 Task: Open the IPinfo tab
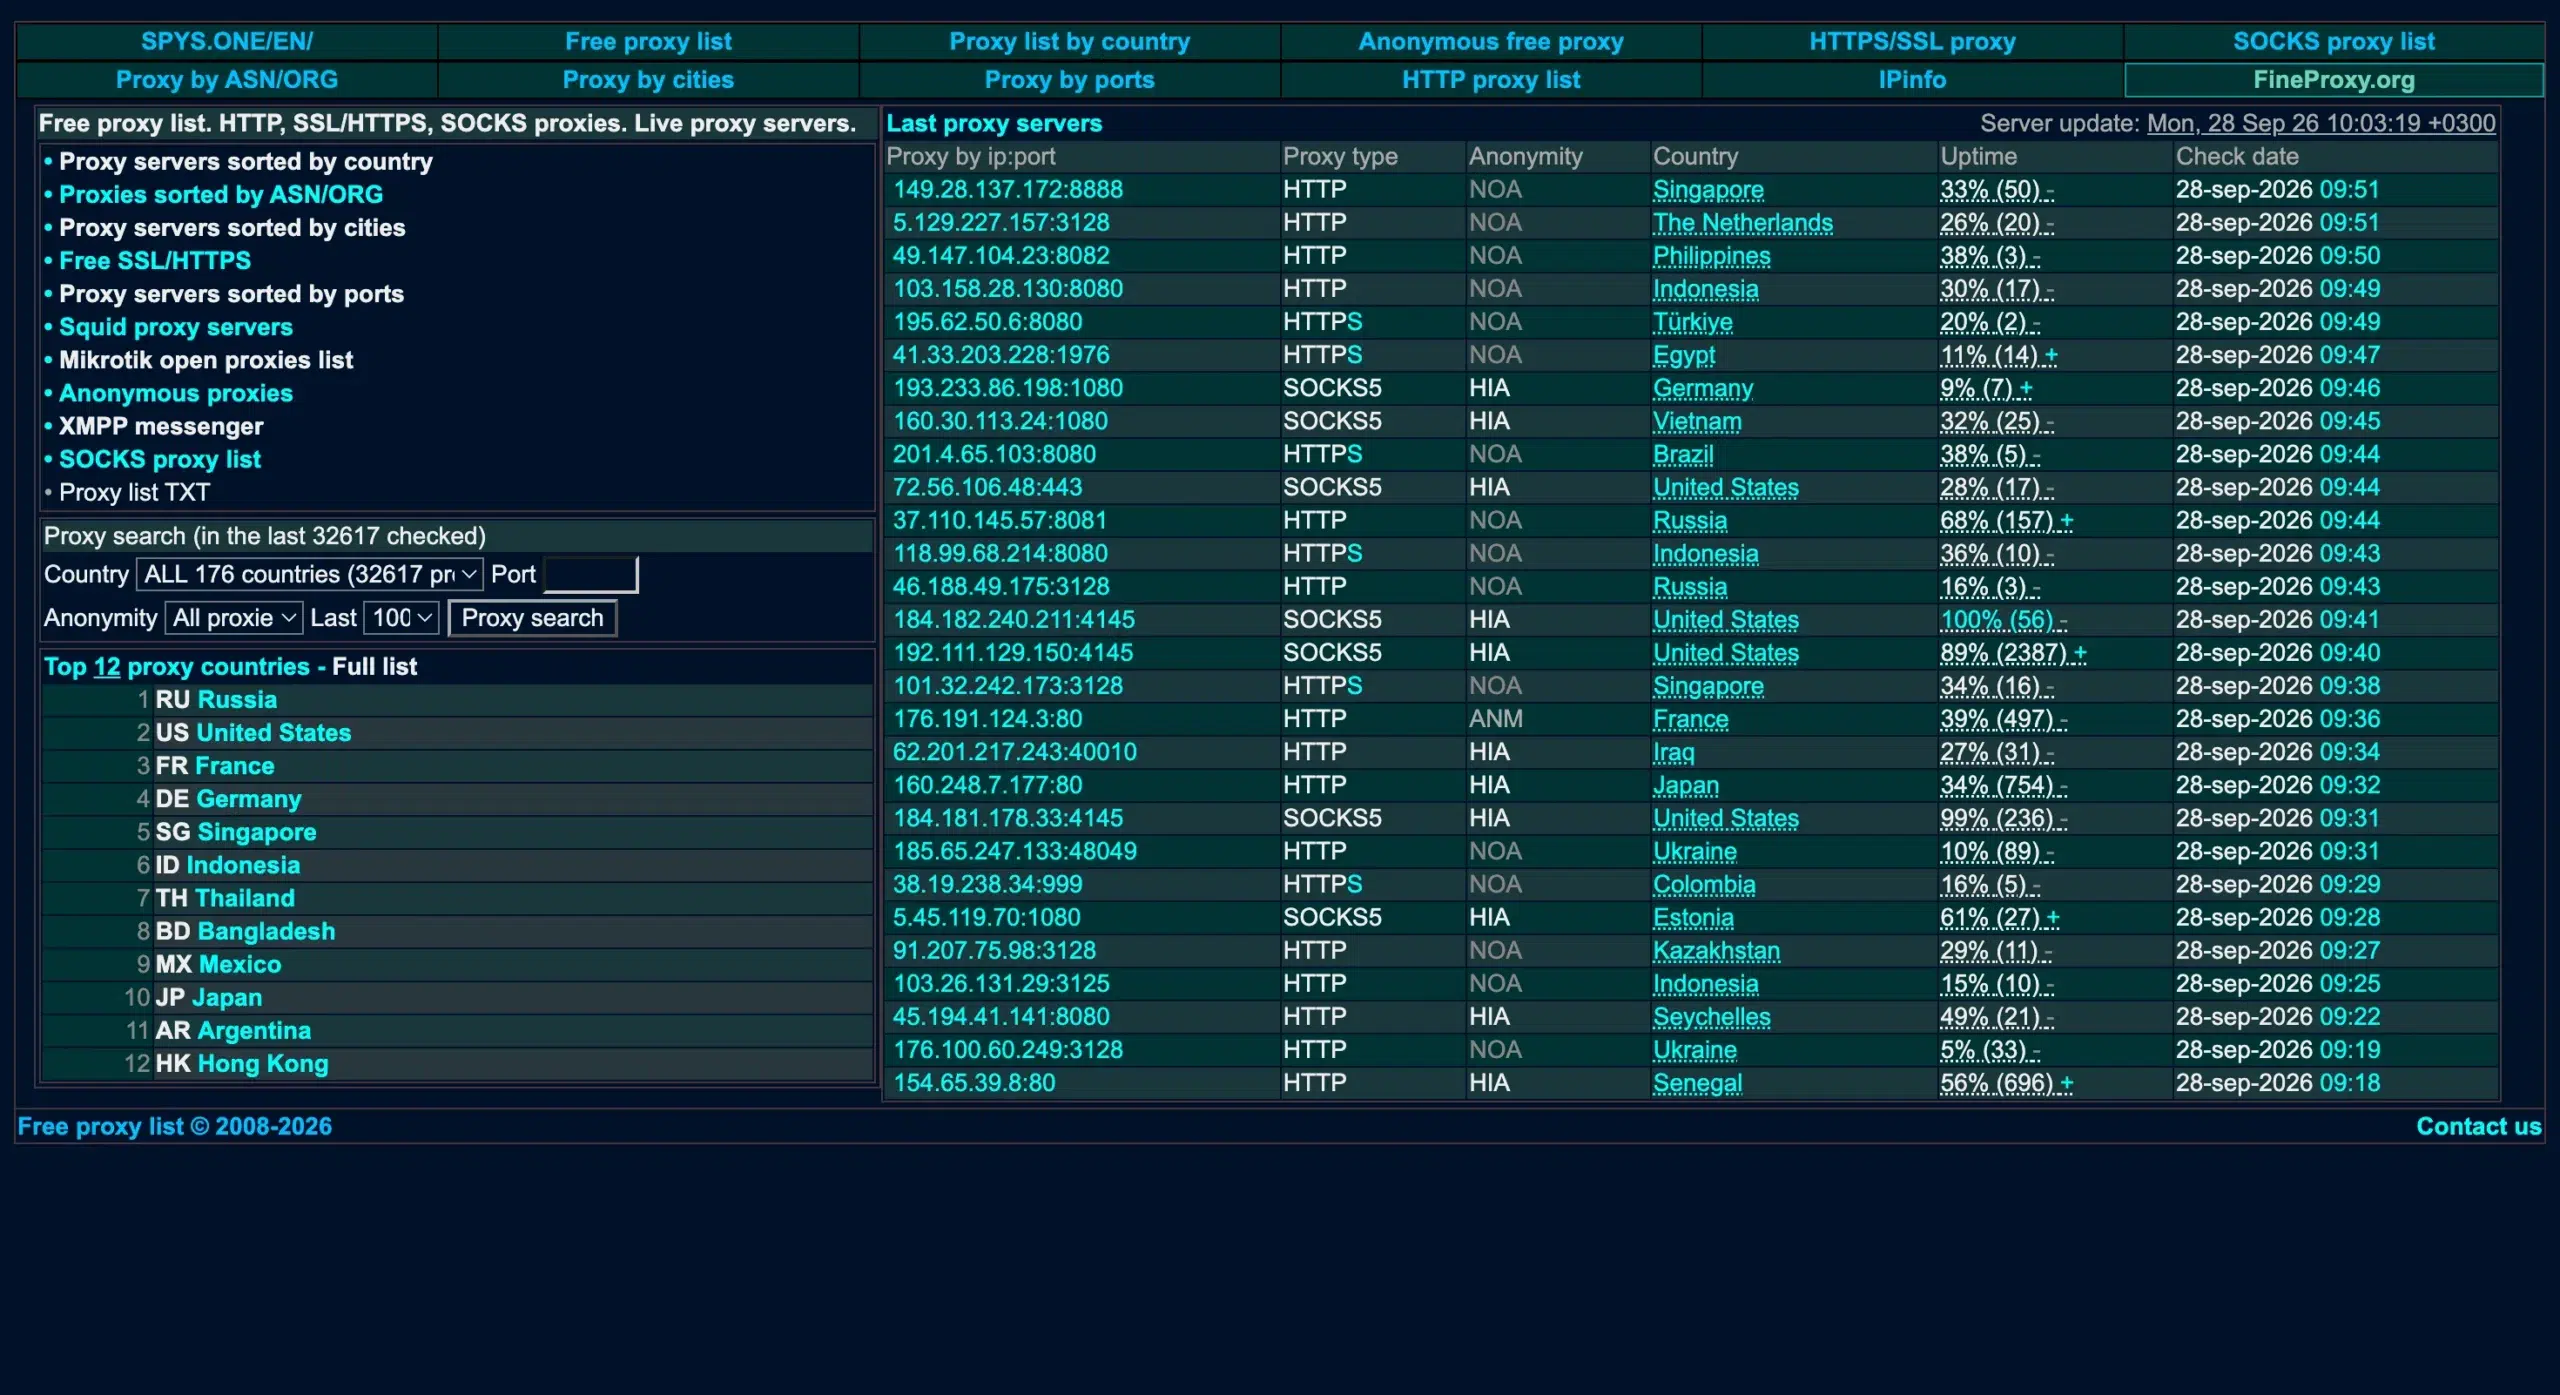tap(1912, 80)
